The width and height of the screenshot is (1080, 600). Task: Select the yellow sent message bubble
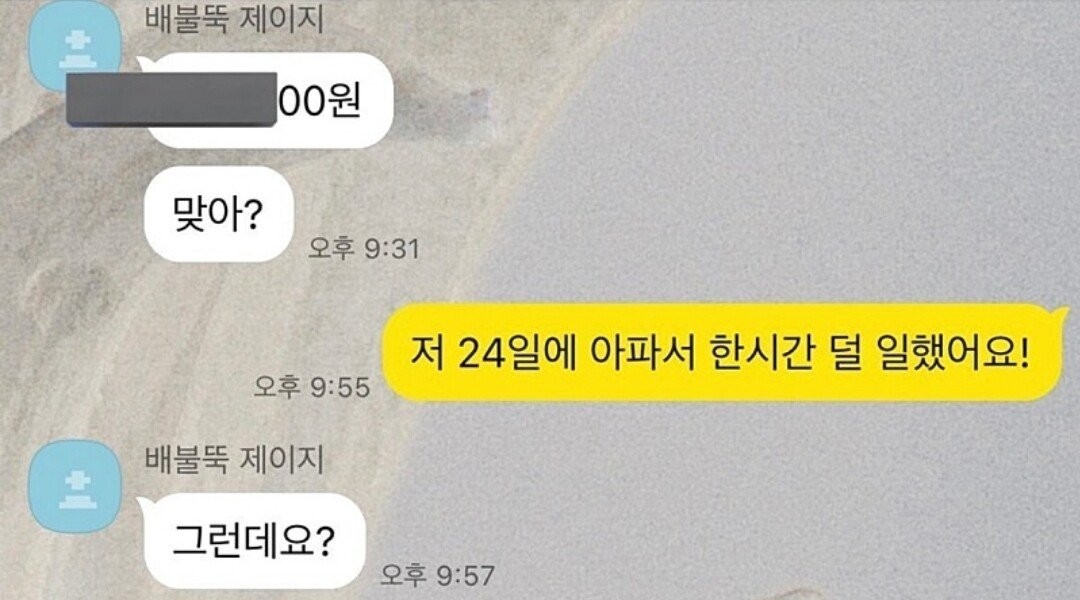pyautogui.click(x=725, y=353)
